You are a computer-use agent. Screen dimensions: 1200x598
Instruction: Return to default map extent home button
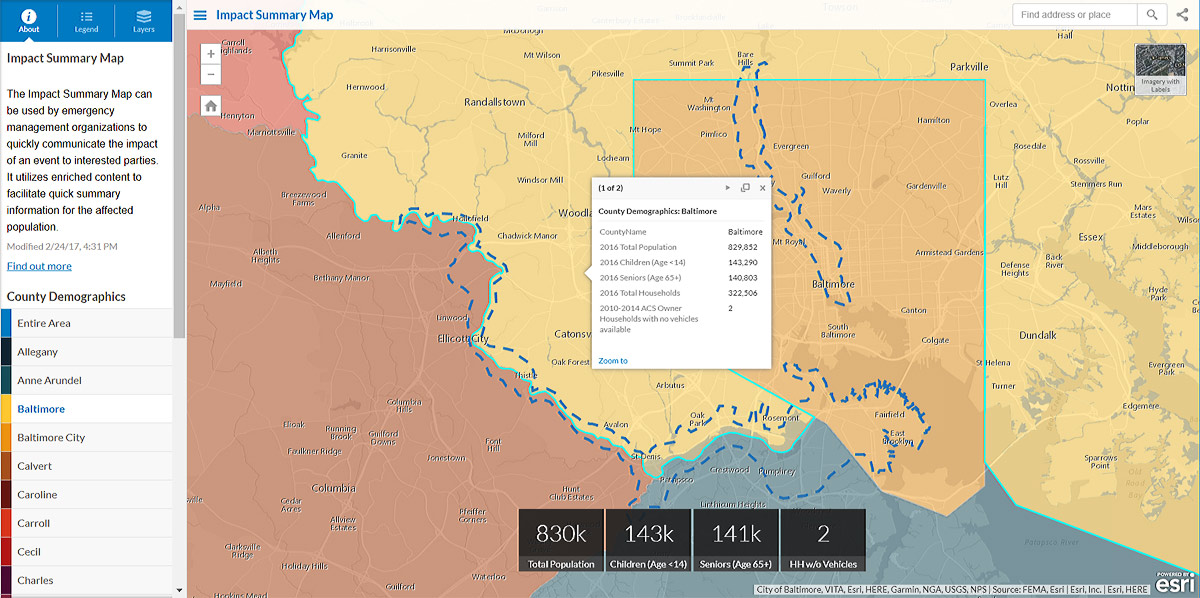pyautogui.click(x=210, y=105)
